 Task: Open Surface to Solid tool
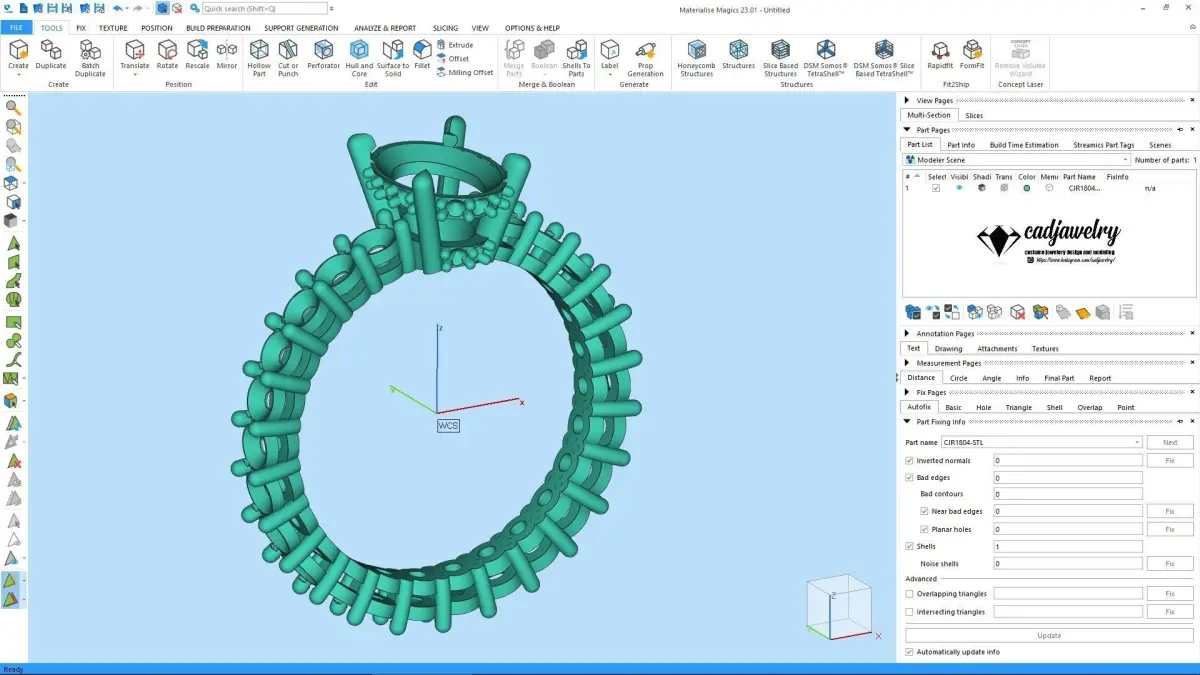393,58
